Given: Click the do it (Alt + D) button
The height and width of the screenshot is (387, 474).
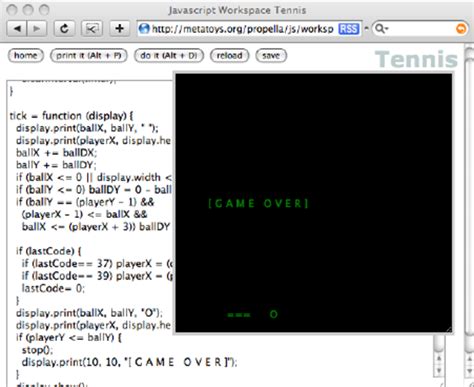Looking at the screenshot, I should point(169,55).
